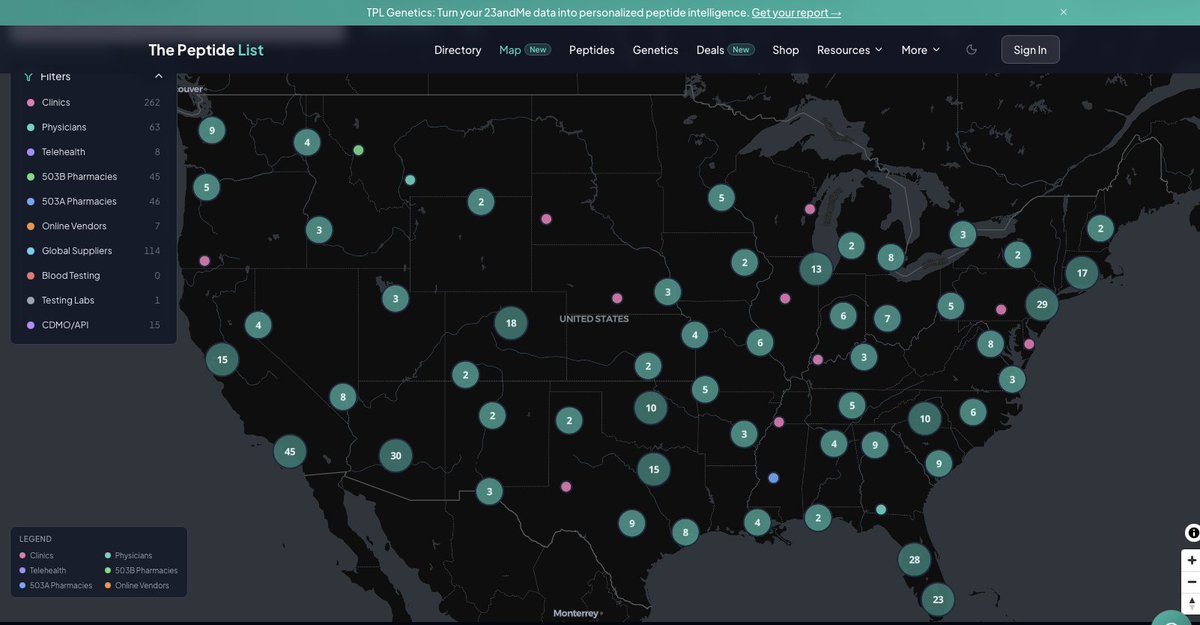The height and width of the screenshot is (625, 1200).
Task: Zoom in on the map
Action: tap(1191, 560)
